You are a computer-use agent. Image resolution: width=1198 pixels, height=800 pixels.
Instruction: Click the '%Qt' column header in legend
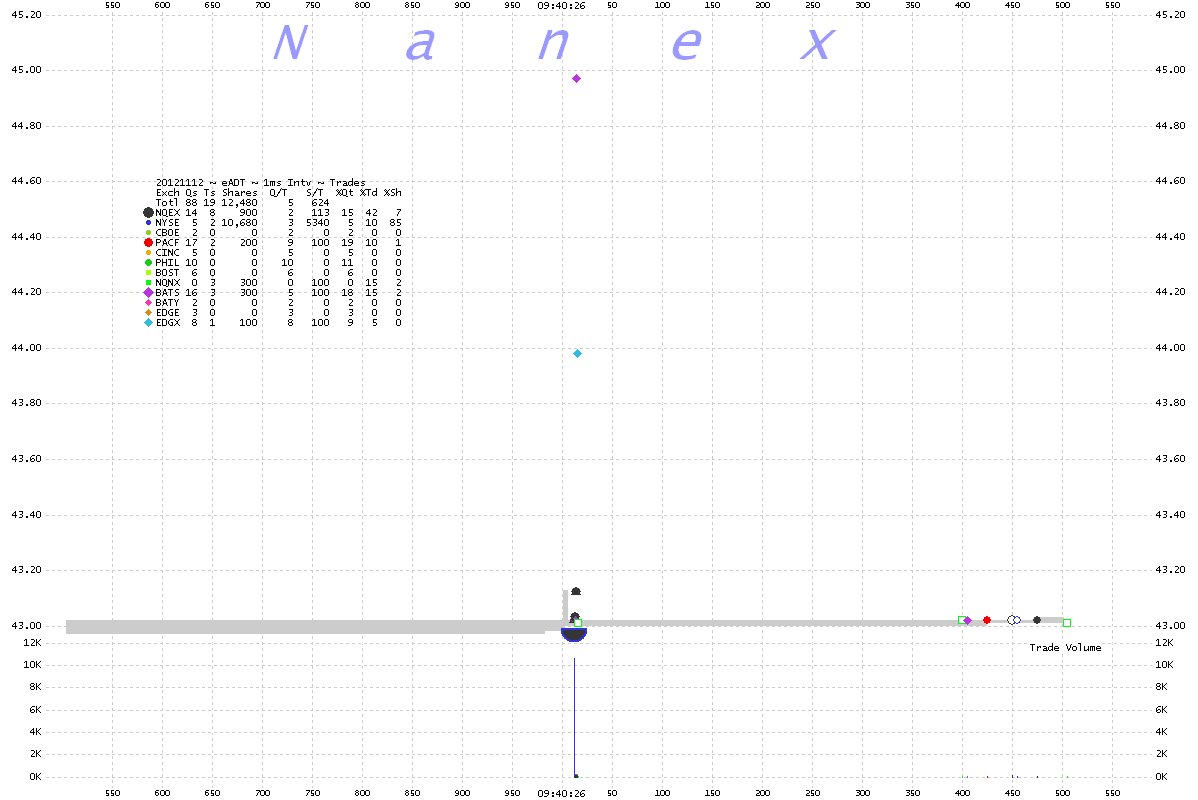click(345, 193)
